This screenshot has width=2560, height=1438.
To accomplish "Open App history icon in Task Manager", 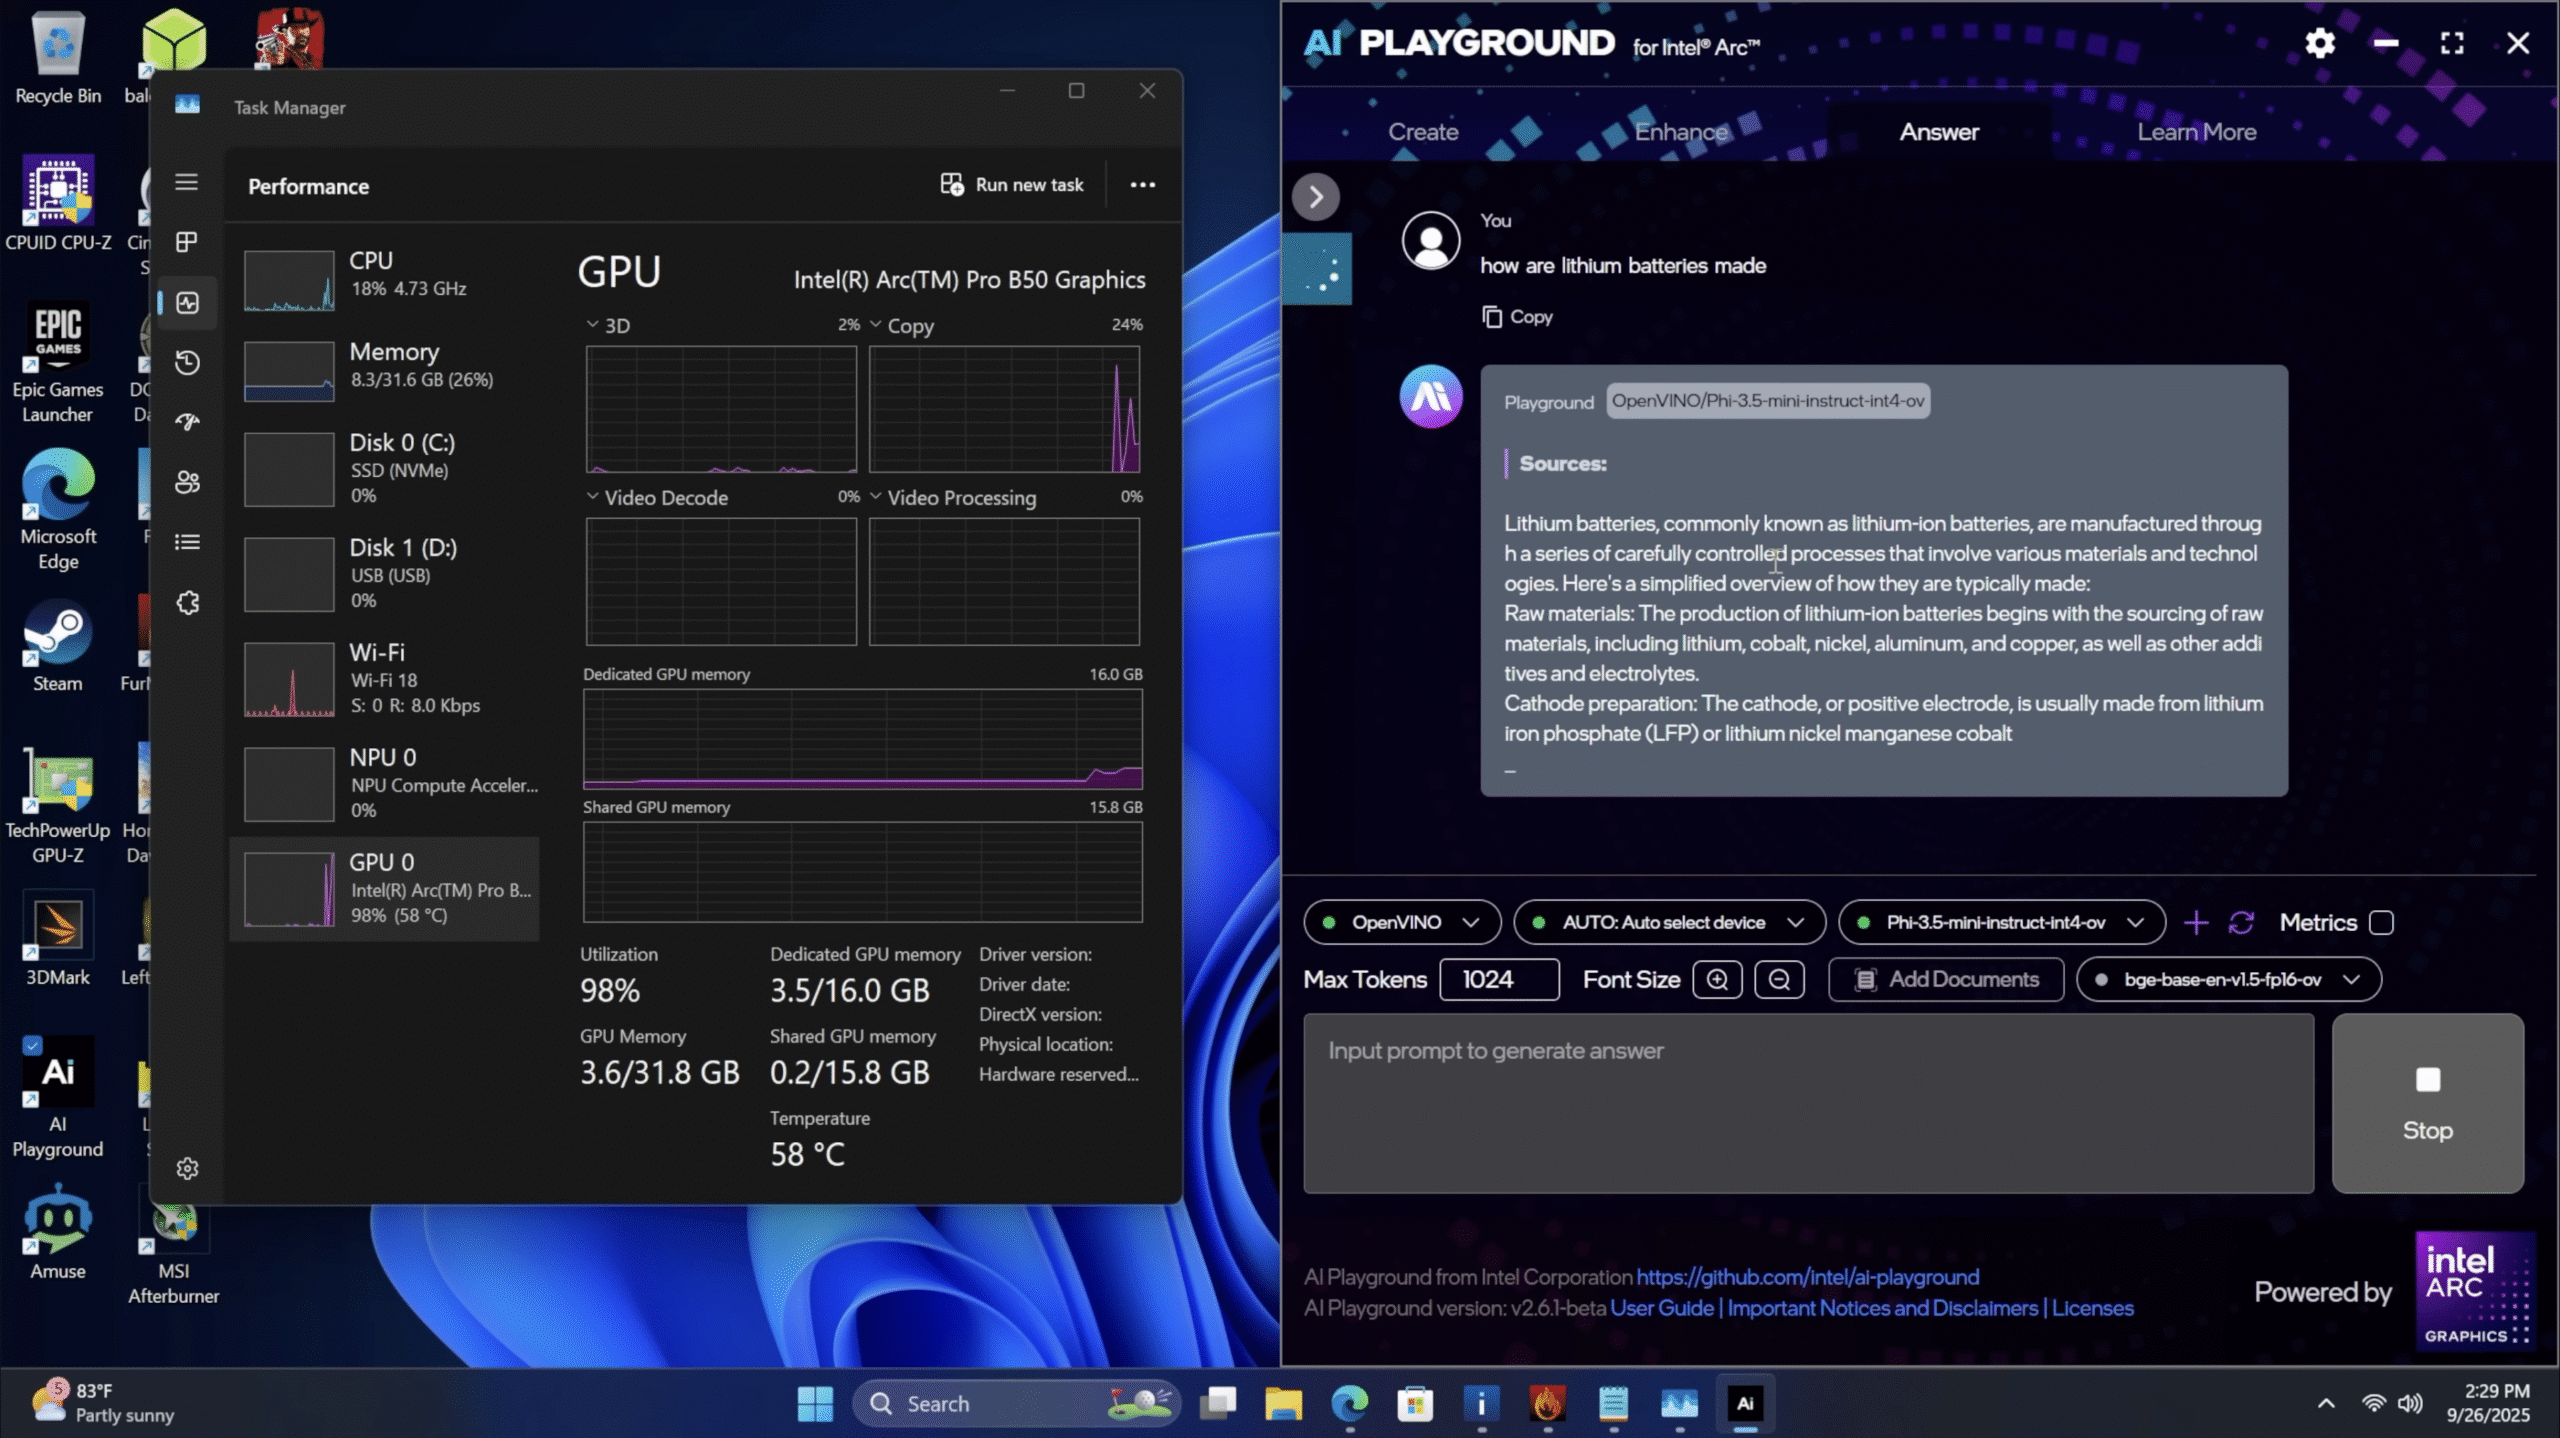I will point(187,362).
